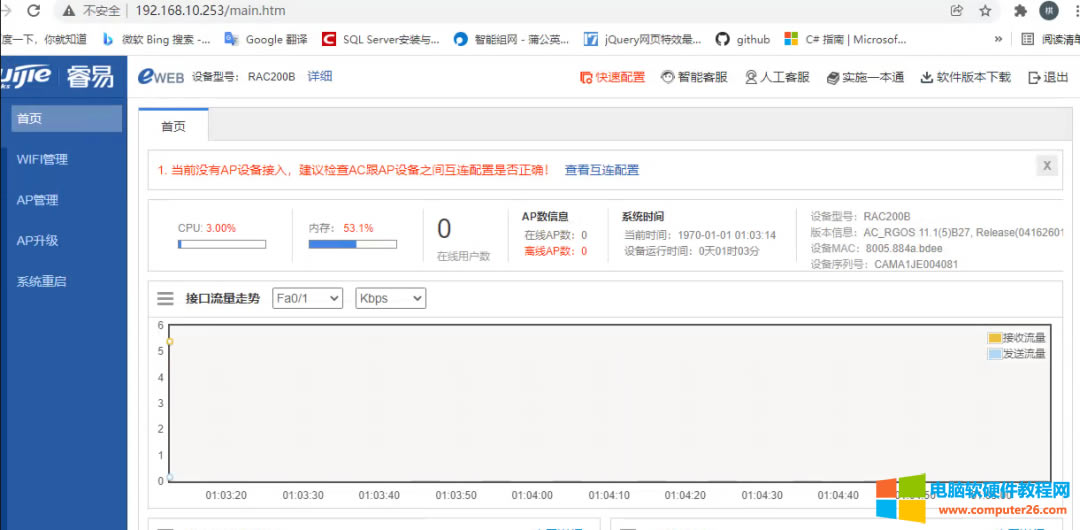1080x530 pixels.
Task: Dismiss the warning with X button
Action: (1046, 166)
